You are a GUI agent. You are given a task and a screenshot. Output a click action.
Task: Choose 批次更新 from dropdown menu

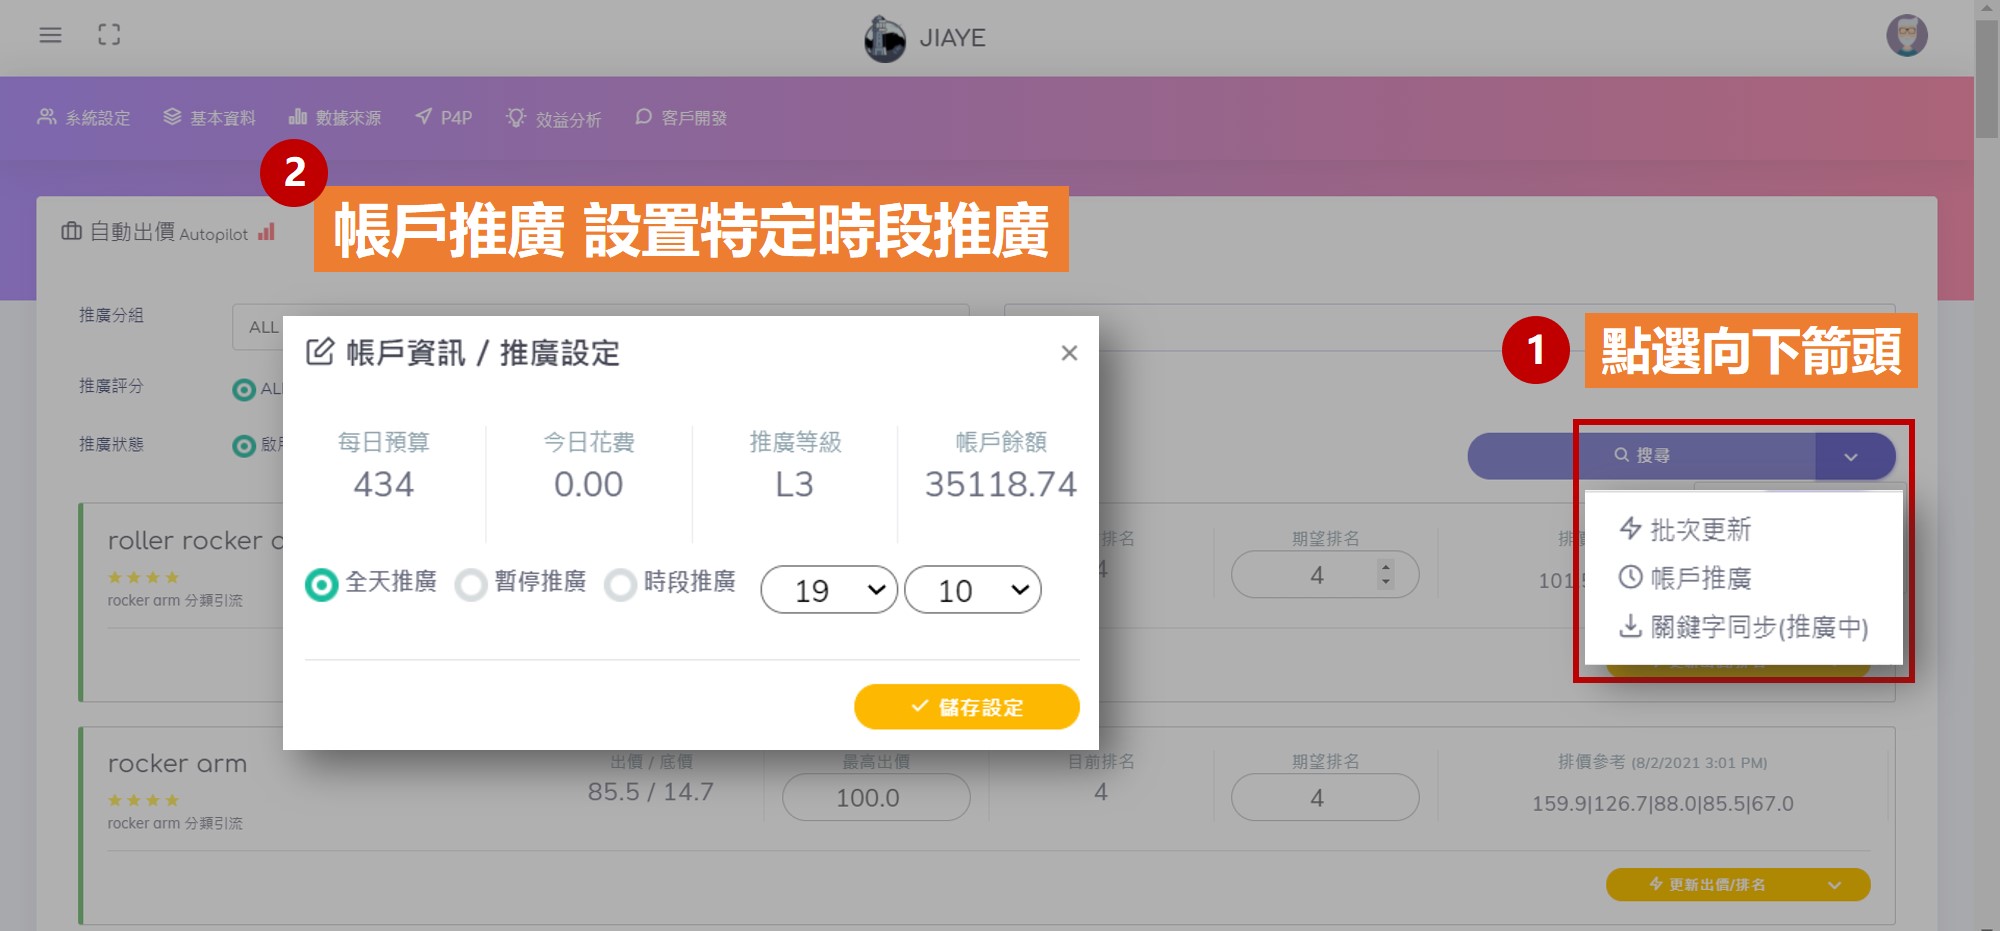(x=1699, y=529)
